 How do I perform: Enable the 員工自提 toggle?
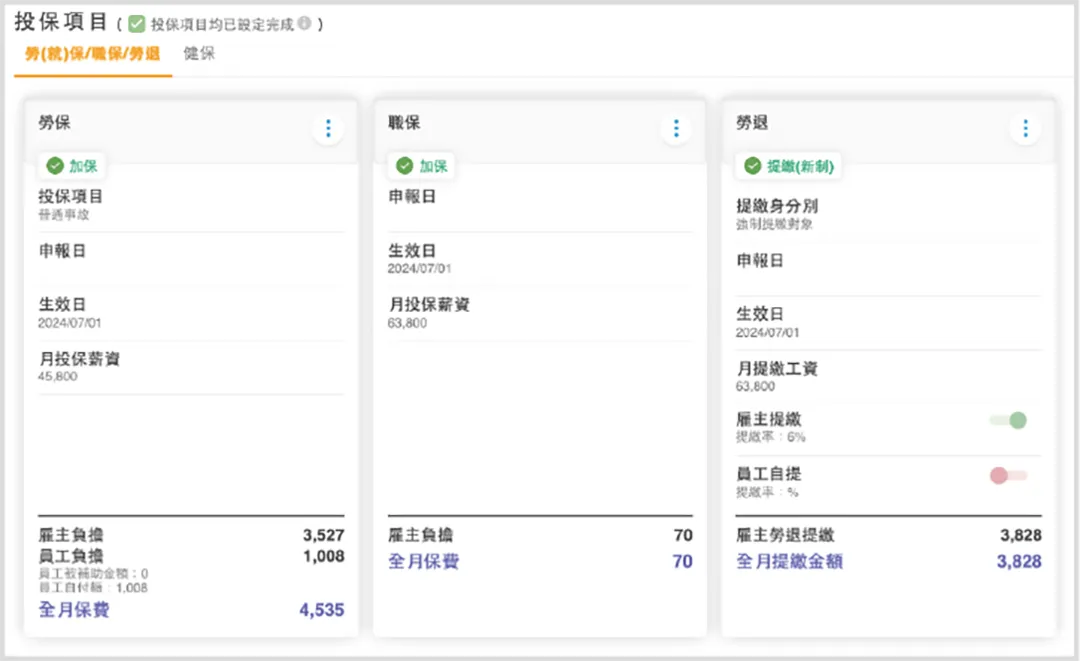1008,475
